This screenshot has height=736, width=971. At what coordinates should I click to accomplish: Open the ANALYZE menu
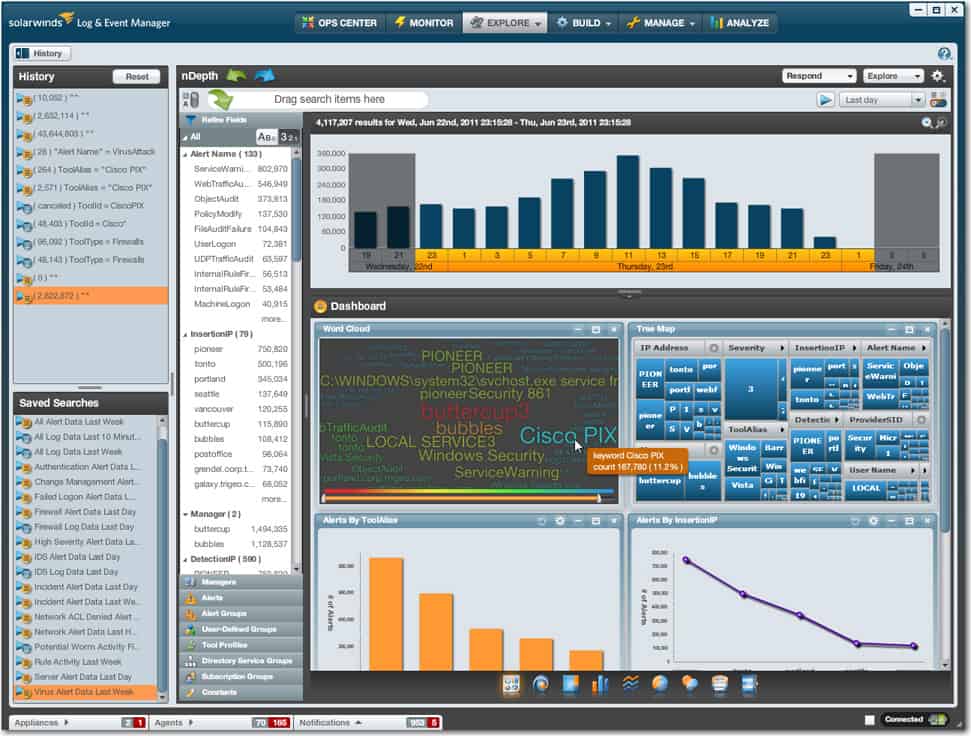741,22
